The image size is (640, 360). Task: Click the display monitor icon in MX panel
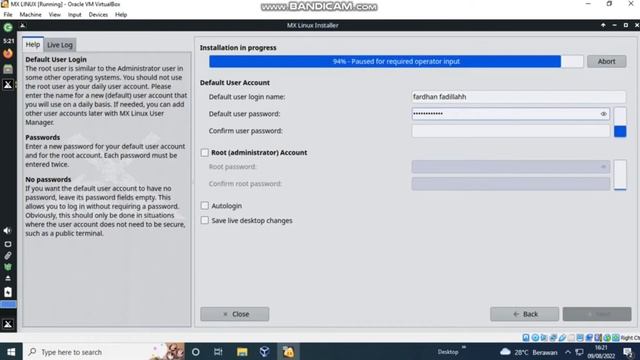click(x=8, y=244)
